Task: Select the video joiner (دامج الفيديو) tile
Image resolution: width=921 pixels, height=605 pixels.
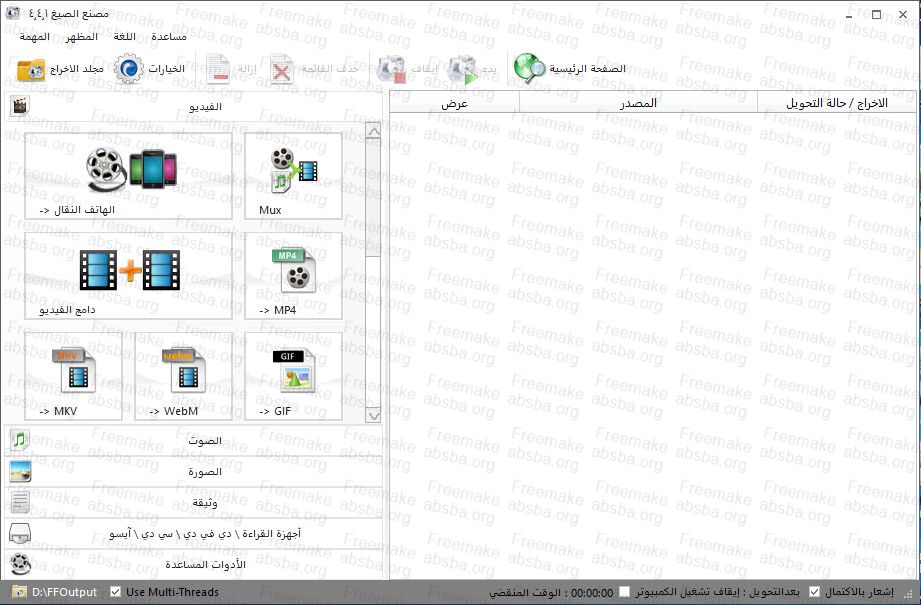Action: 129,276
